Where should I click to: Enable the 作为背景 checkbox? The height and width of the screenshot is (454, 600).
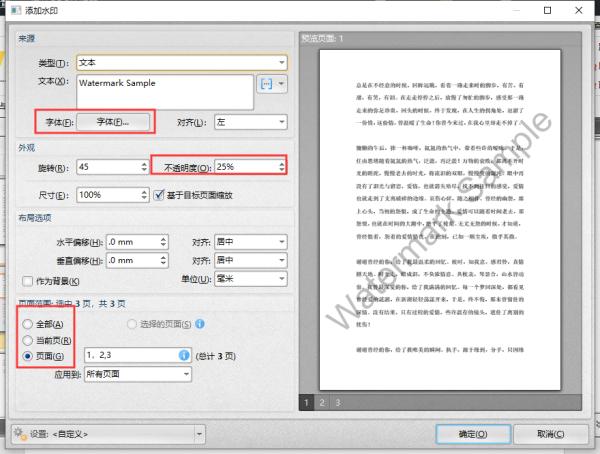(x=27, y=280)
